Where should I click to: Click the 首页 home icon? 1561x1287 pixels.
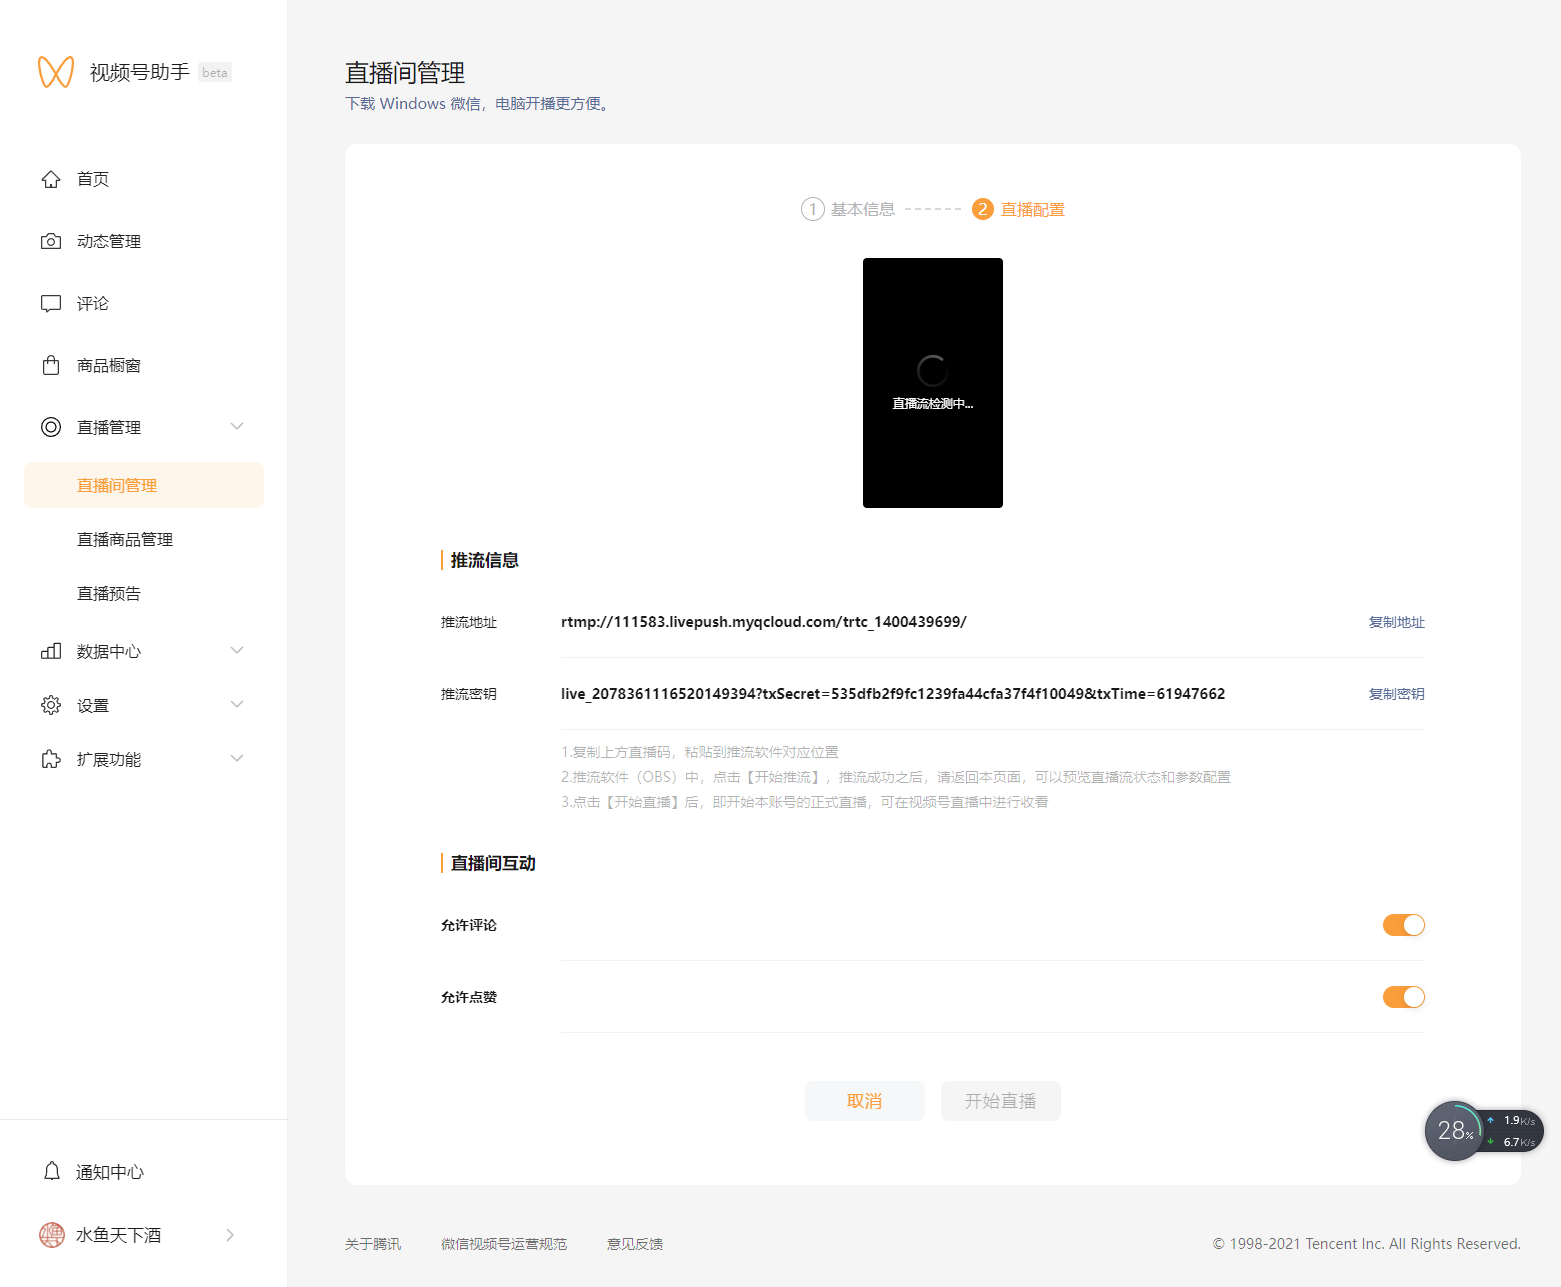coord(51,179)
